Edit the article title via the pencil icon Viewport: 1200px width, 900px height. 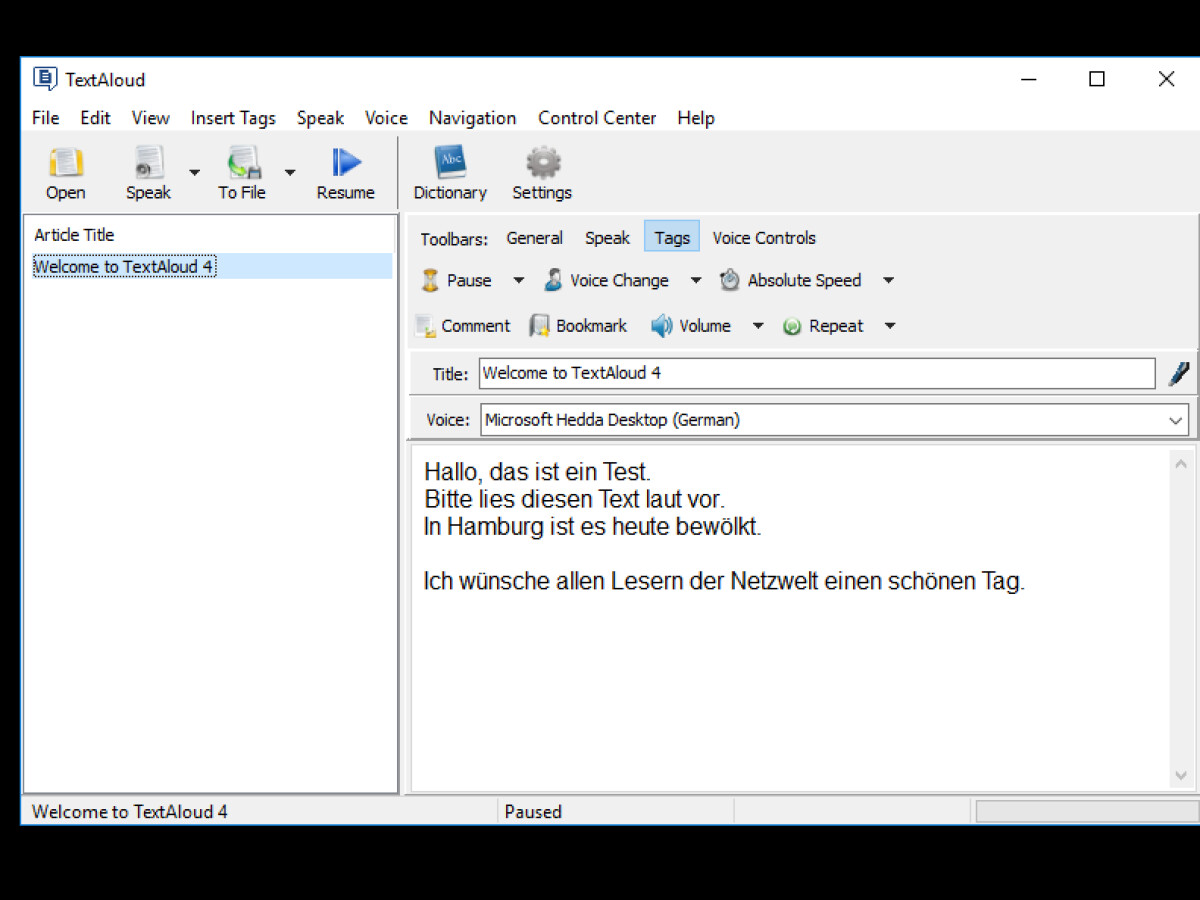tap(1179, 373)
